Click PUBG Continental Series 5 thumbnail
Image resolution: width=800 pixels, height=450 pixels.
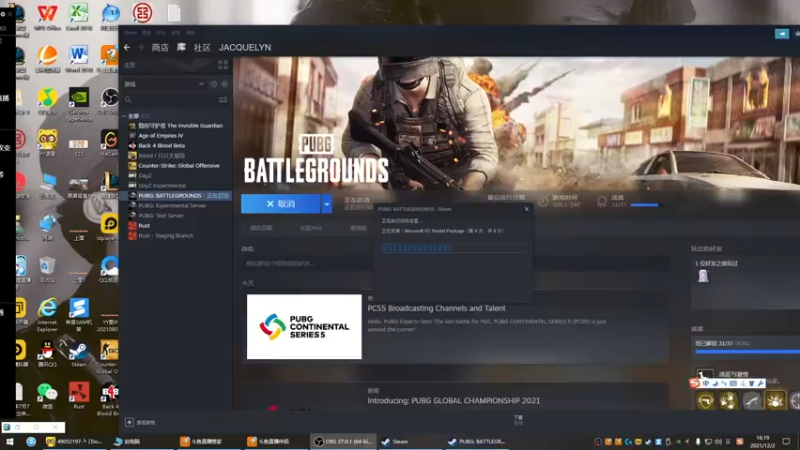[x=304, y=327]
